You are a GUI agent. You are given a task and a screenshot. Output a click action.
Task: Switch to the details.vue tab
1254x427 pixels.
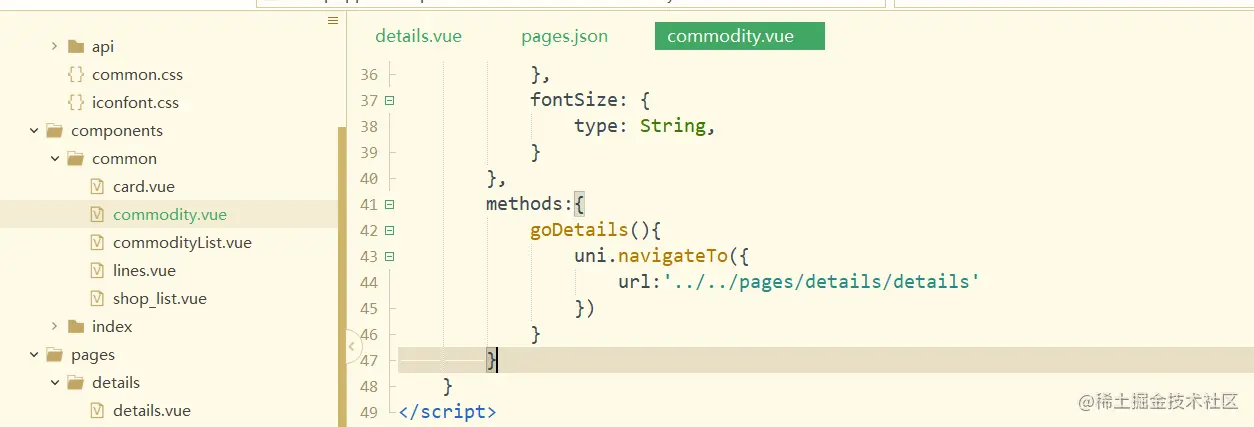pos(418,36)
